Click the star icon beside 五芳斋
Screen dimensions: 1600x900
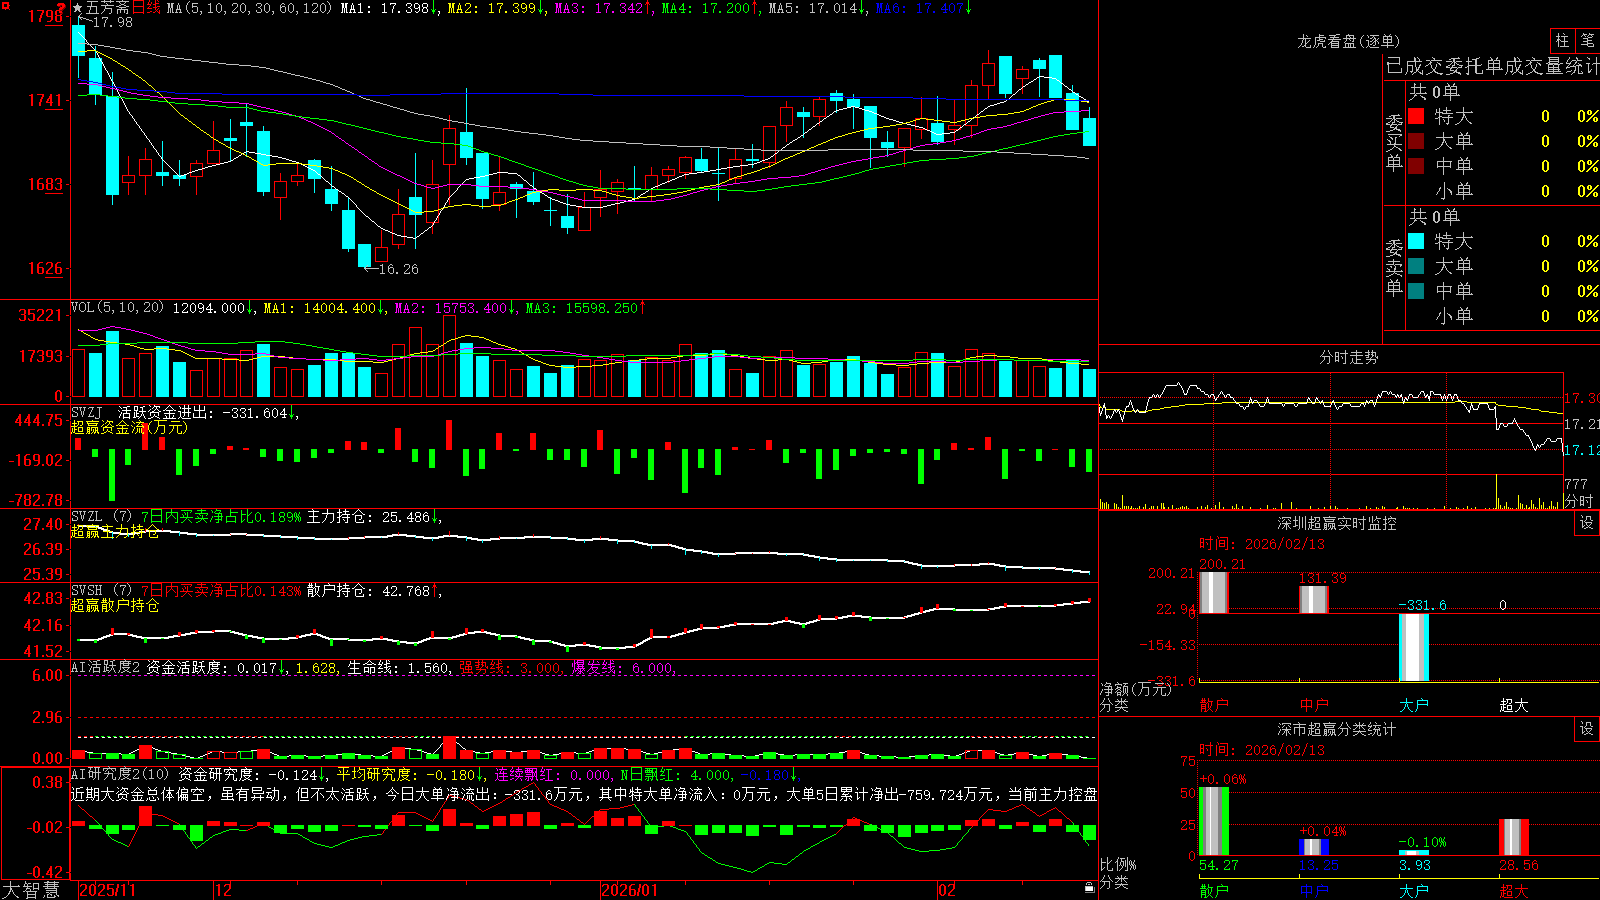(77, 8)
